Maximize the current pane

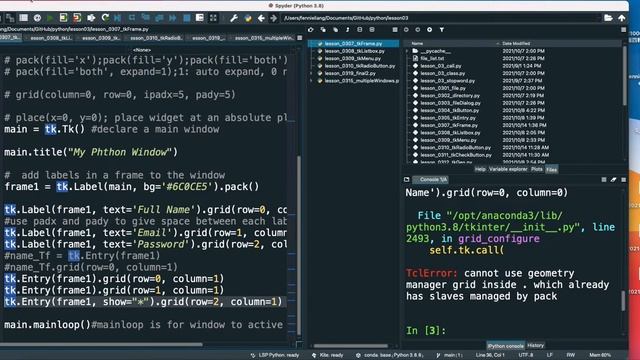pos(200,18)
